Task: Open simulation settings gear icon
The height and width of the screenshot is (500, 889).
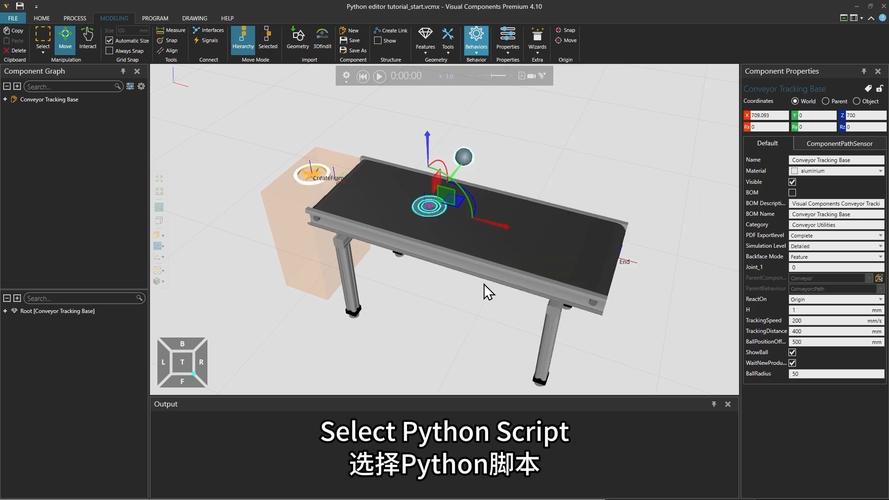Action: (346, 75)
